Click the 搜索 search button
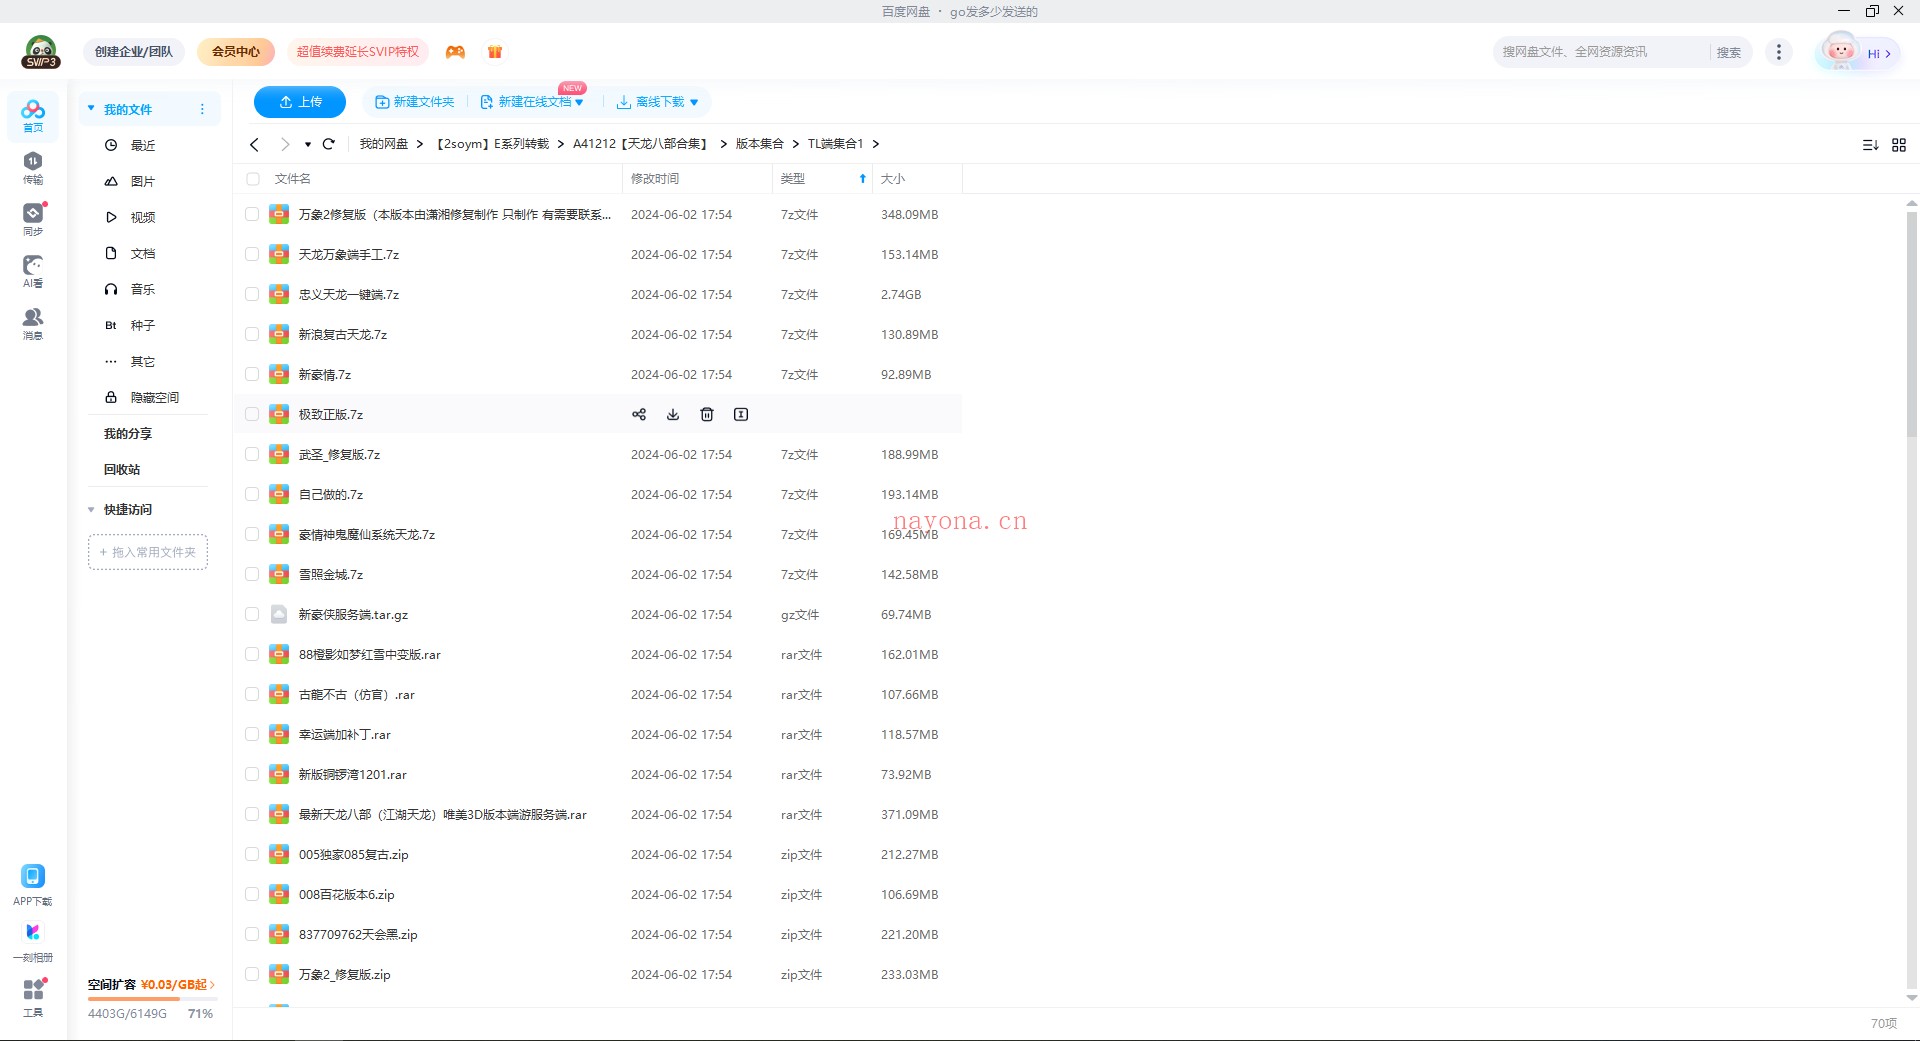 pyautogui.click(x=1729, y=53)
